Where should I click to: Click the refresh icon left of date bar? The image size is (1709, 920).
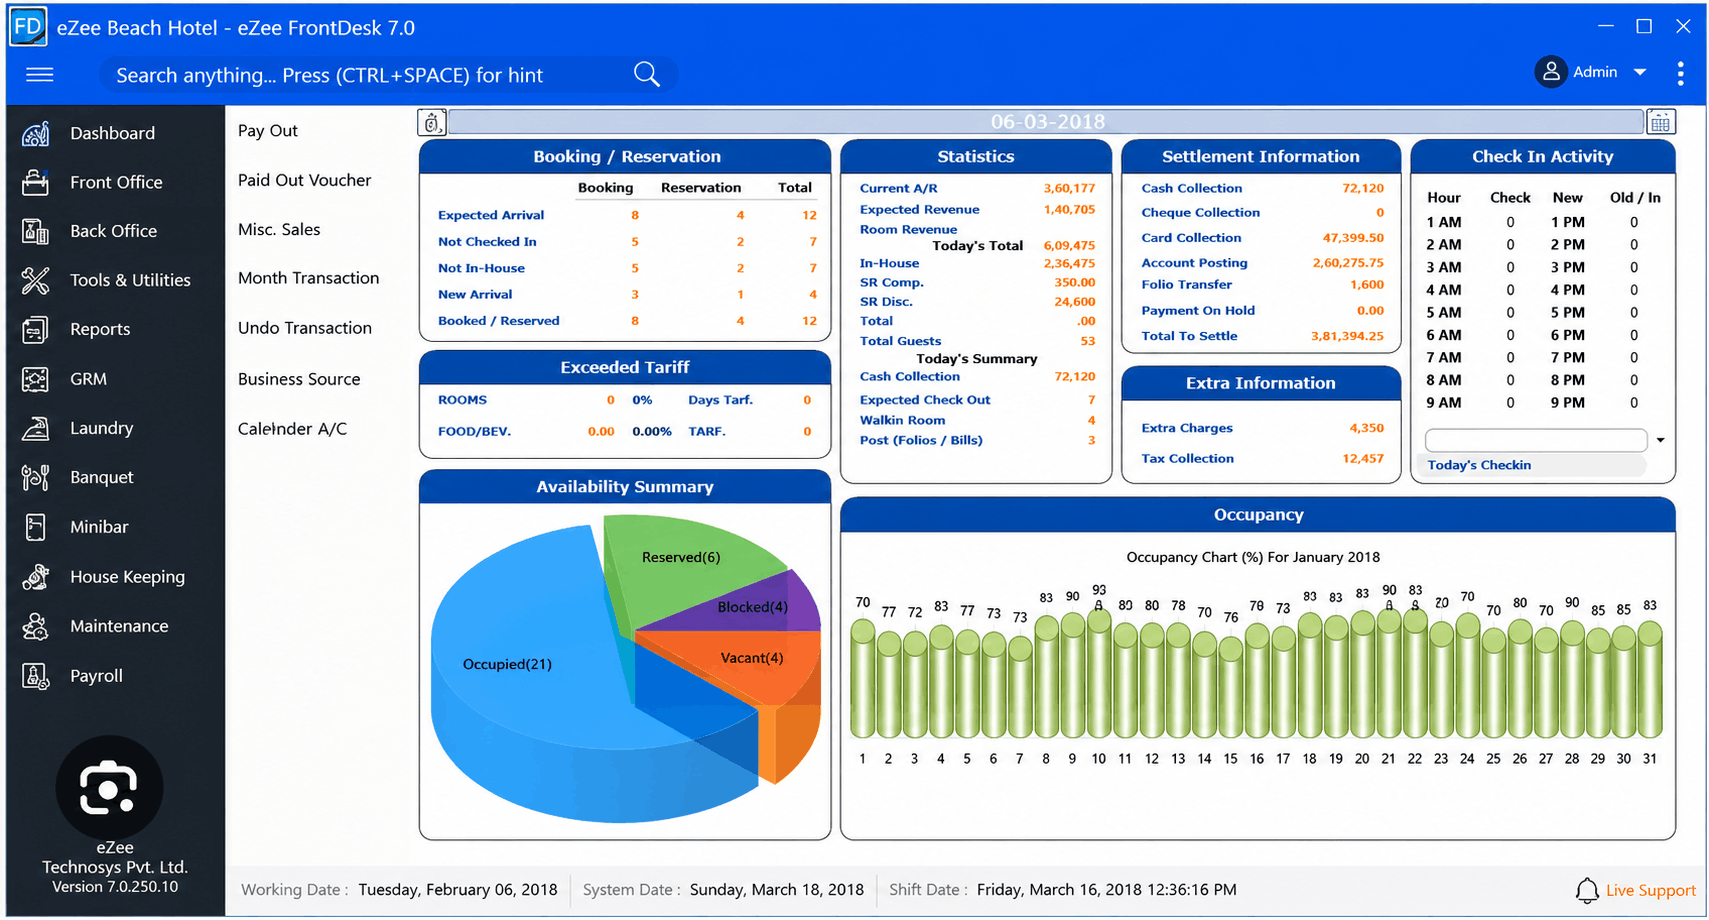pyautogui.click(x=432, y=122)
